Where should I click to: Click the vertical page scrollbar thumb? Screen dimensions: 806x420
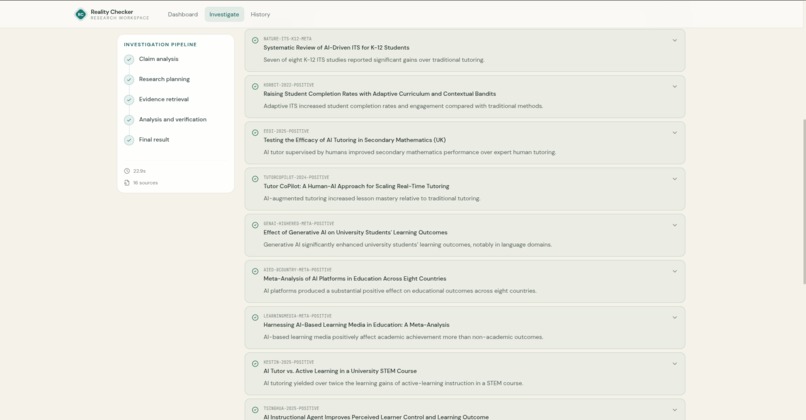[804, 201]
